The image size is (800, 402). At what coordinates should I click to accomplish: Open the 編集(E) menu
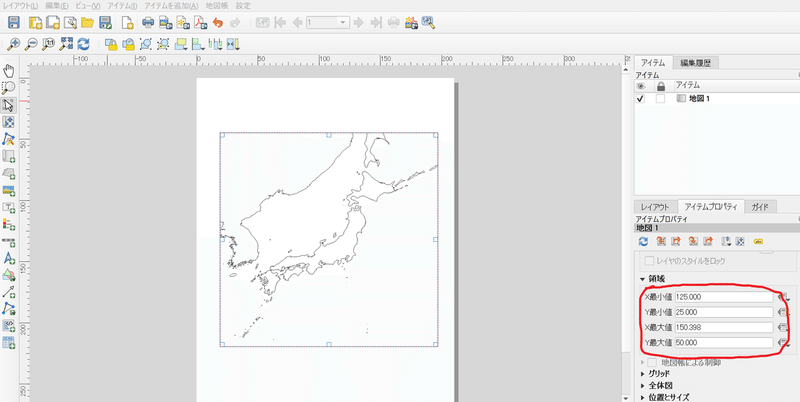click(57, 6)
